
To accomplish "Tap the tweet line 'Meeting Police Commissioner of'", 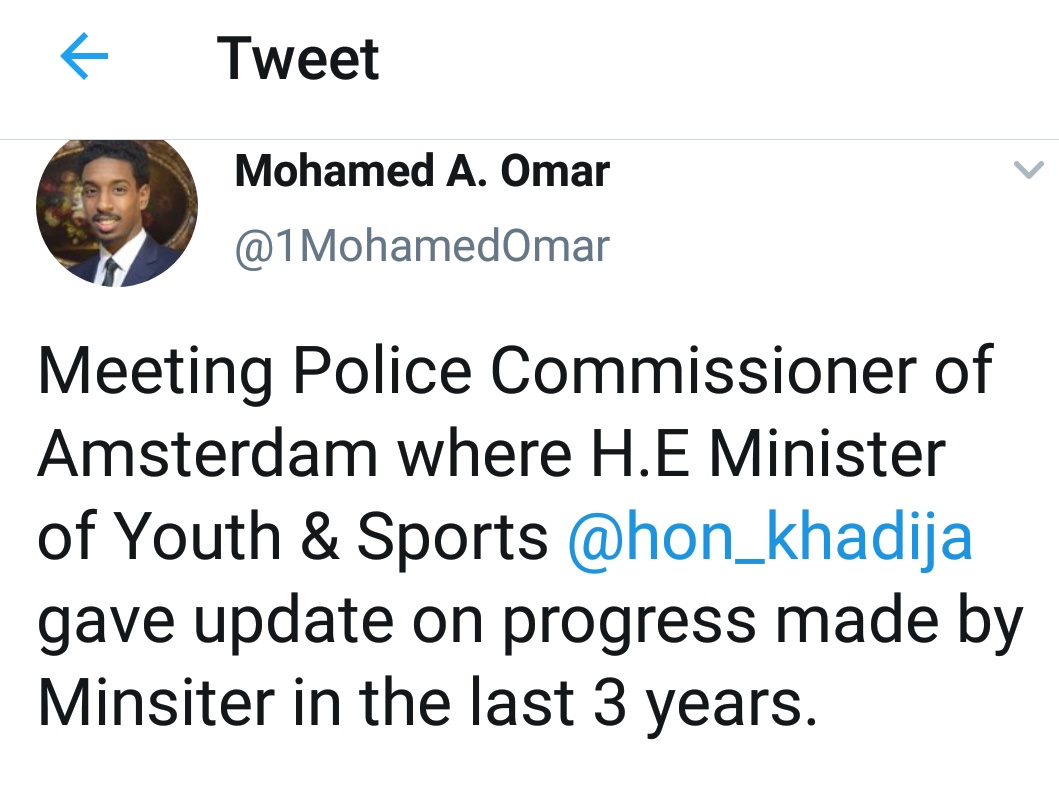I will coord(515,371).
